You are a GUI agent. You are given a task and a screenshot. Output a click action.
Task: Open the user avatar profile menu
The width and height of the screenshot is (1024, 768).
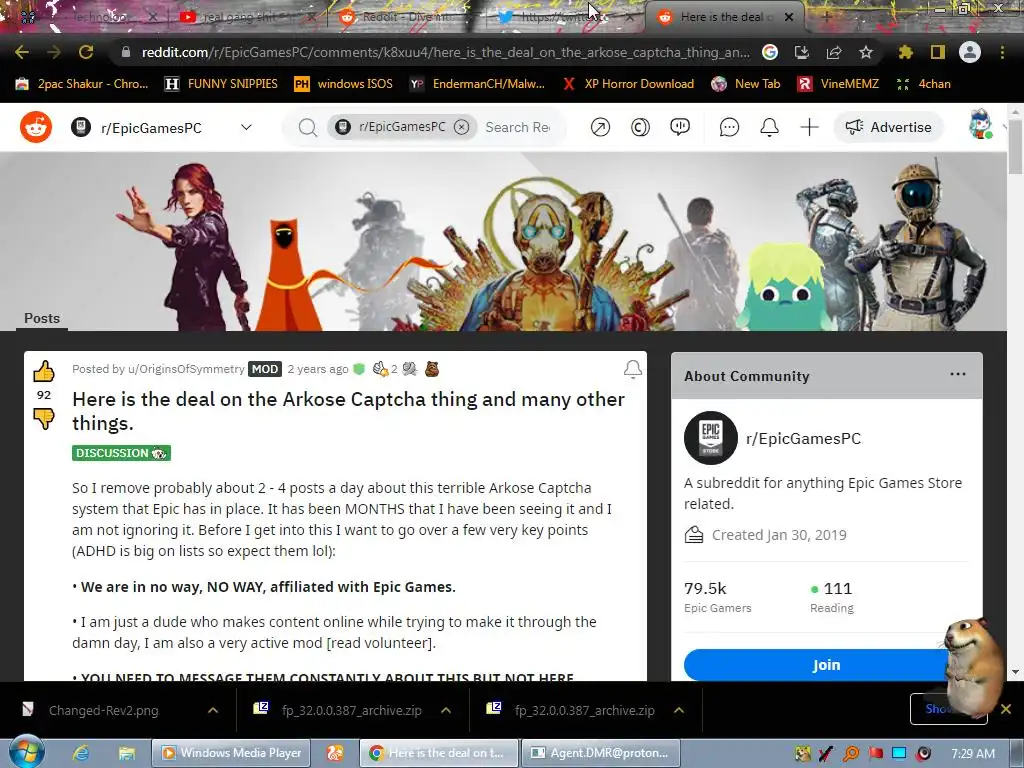click(980, 125)
